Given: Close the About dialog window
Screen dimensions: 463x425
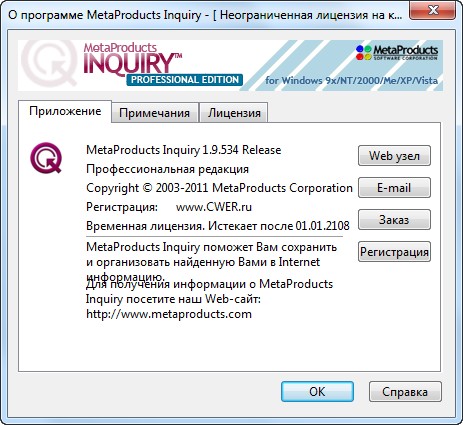Looking at the screenshot, I should click(x=432, y=11).
